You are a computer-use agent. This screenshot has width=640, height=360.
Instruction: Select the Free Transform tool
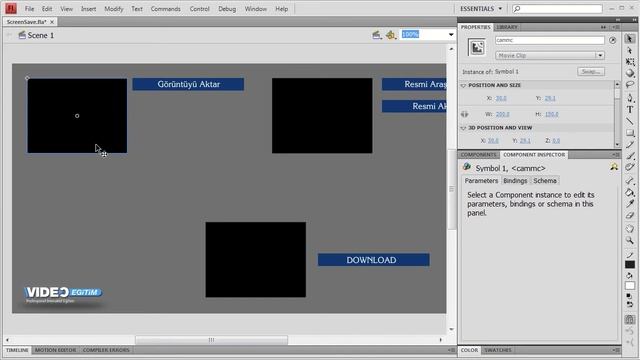pos(630,62)
